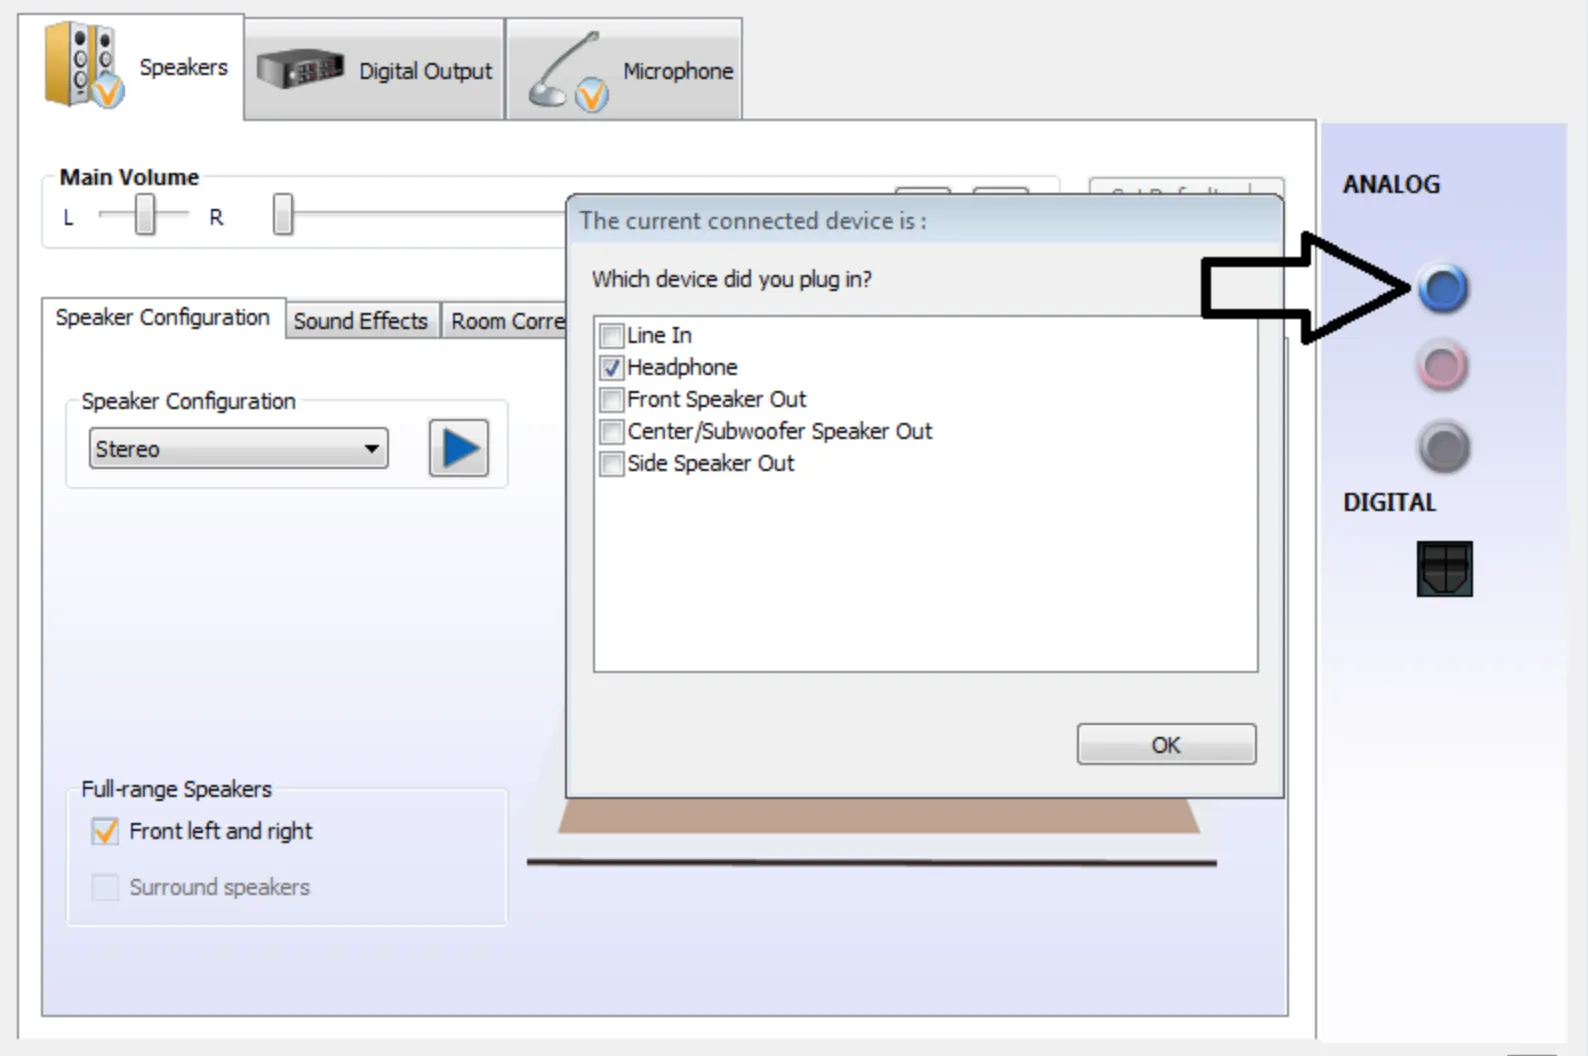
Task: Click the DIGITAL section label
Action: 1389,502
